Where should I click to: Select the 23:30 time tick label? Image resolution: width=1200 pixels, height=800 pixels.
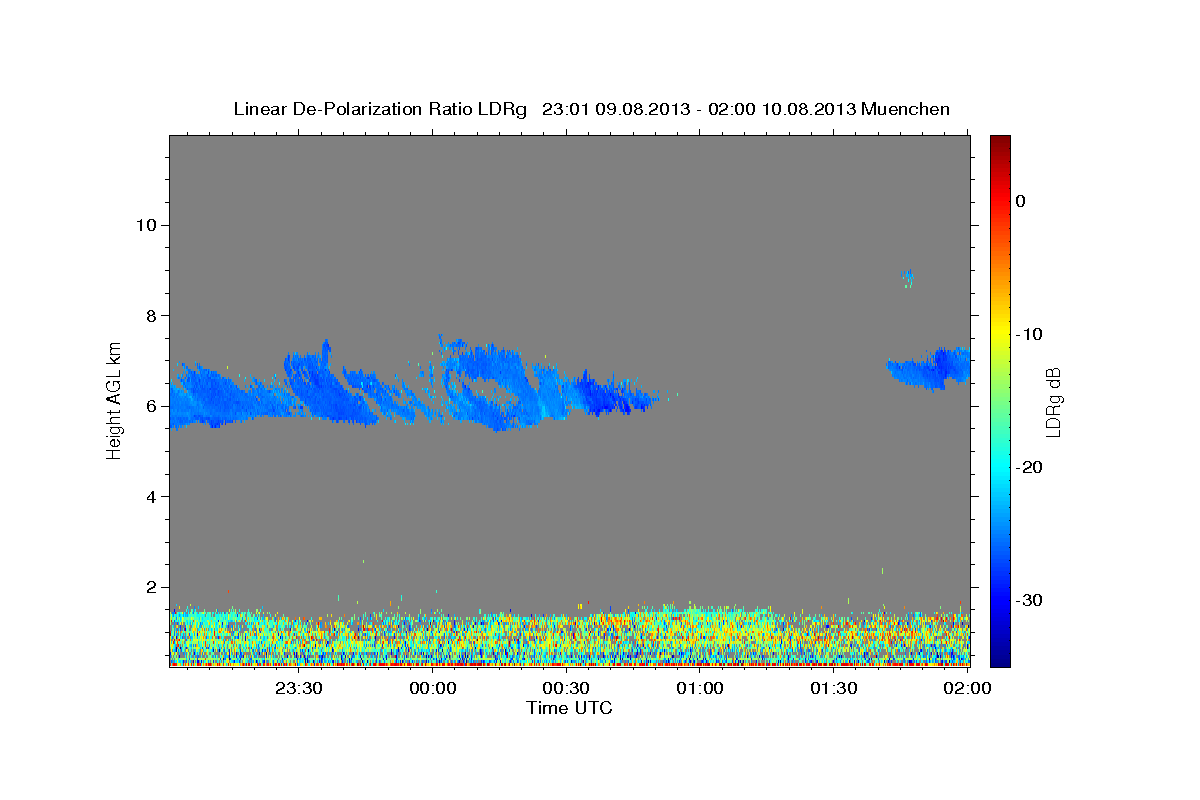[x=299, y=688]
